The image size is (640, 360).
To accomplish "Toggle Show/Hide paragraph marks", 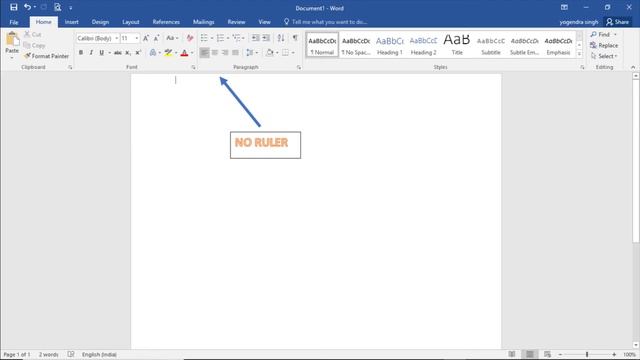I will coord(295,38).
